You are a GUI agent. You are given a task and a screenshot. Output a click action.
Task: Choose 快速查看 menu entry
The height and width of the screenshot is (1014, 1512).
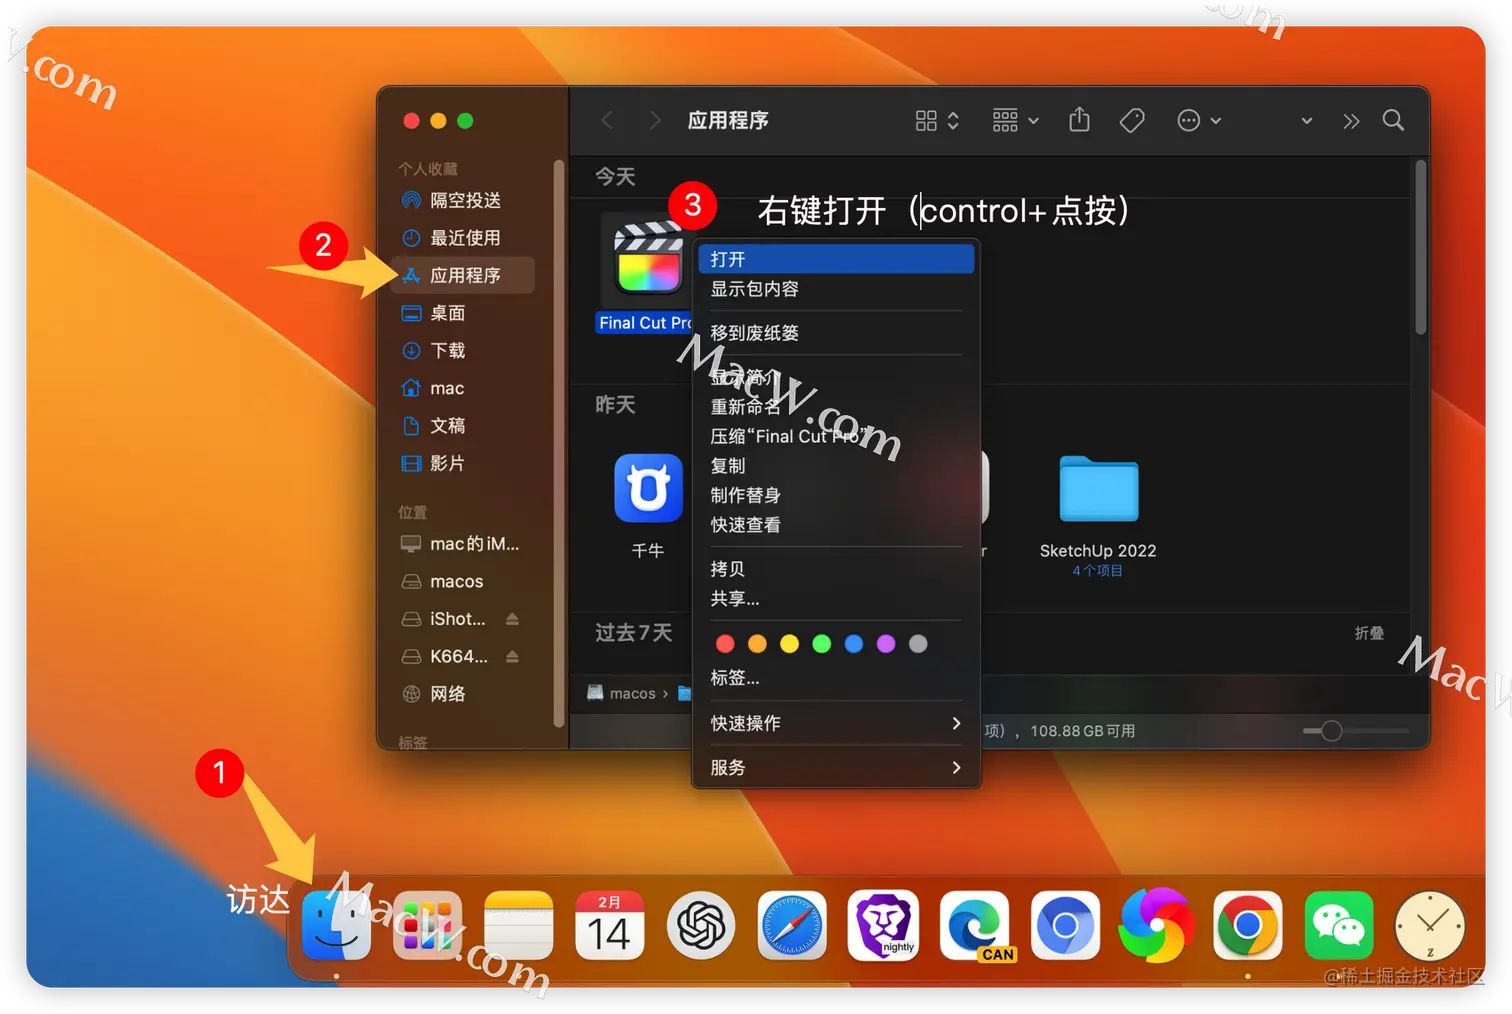point(835,525)
